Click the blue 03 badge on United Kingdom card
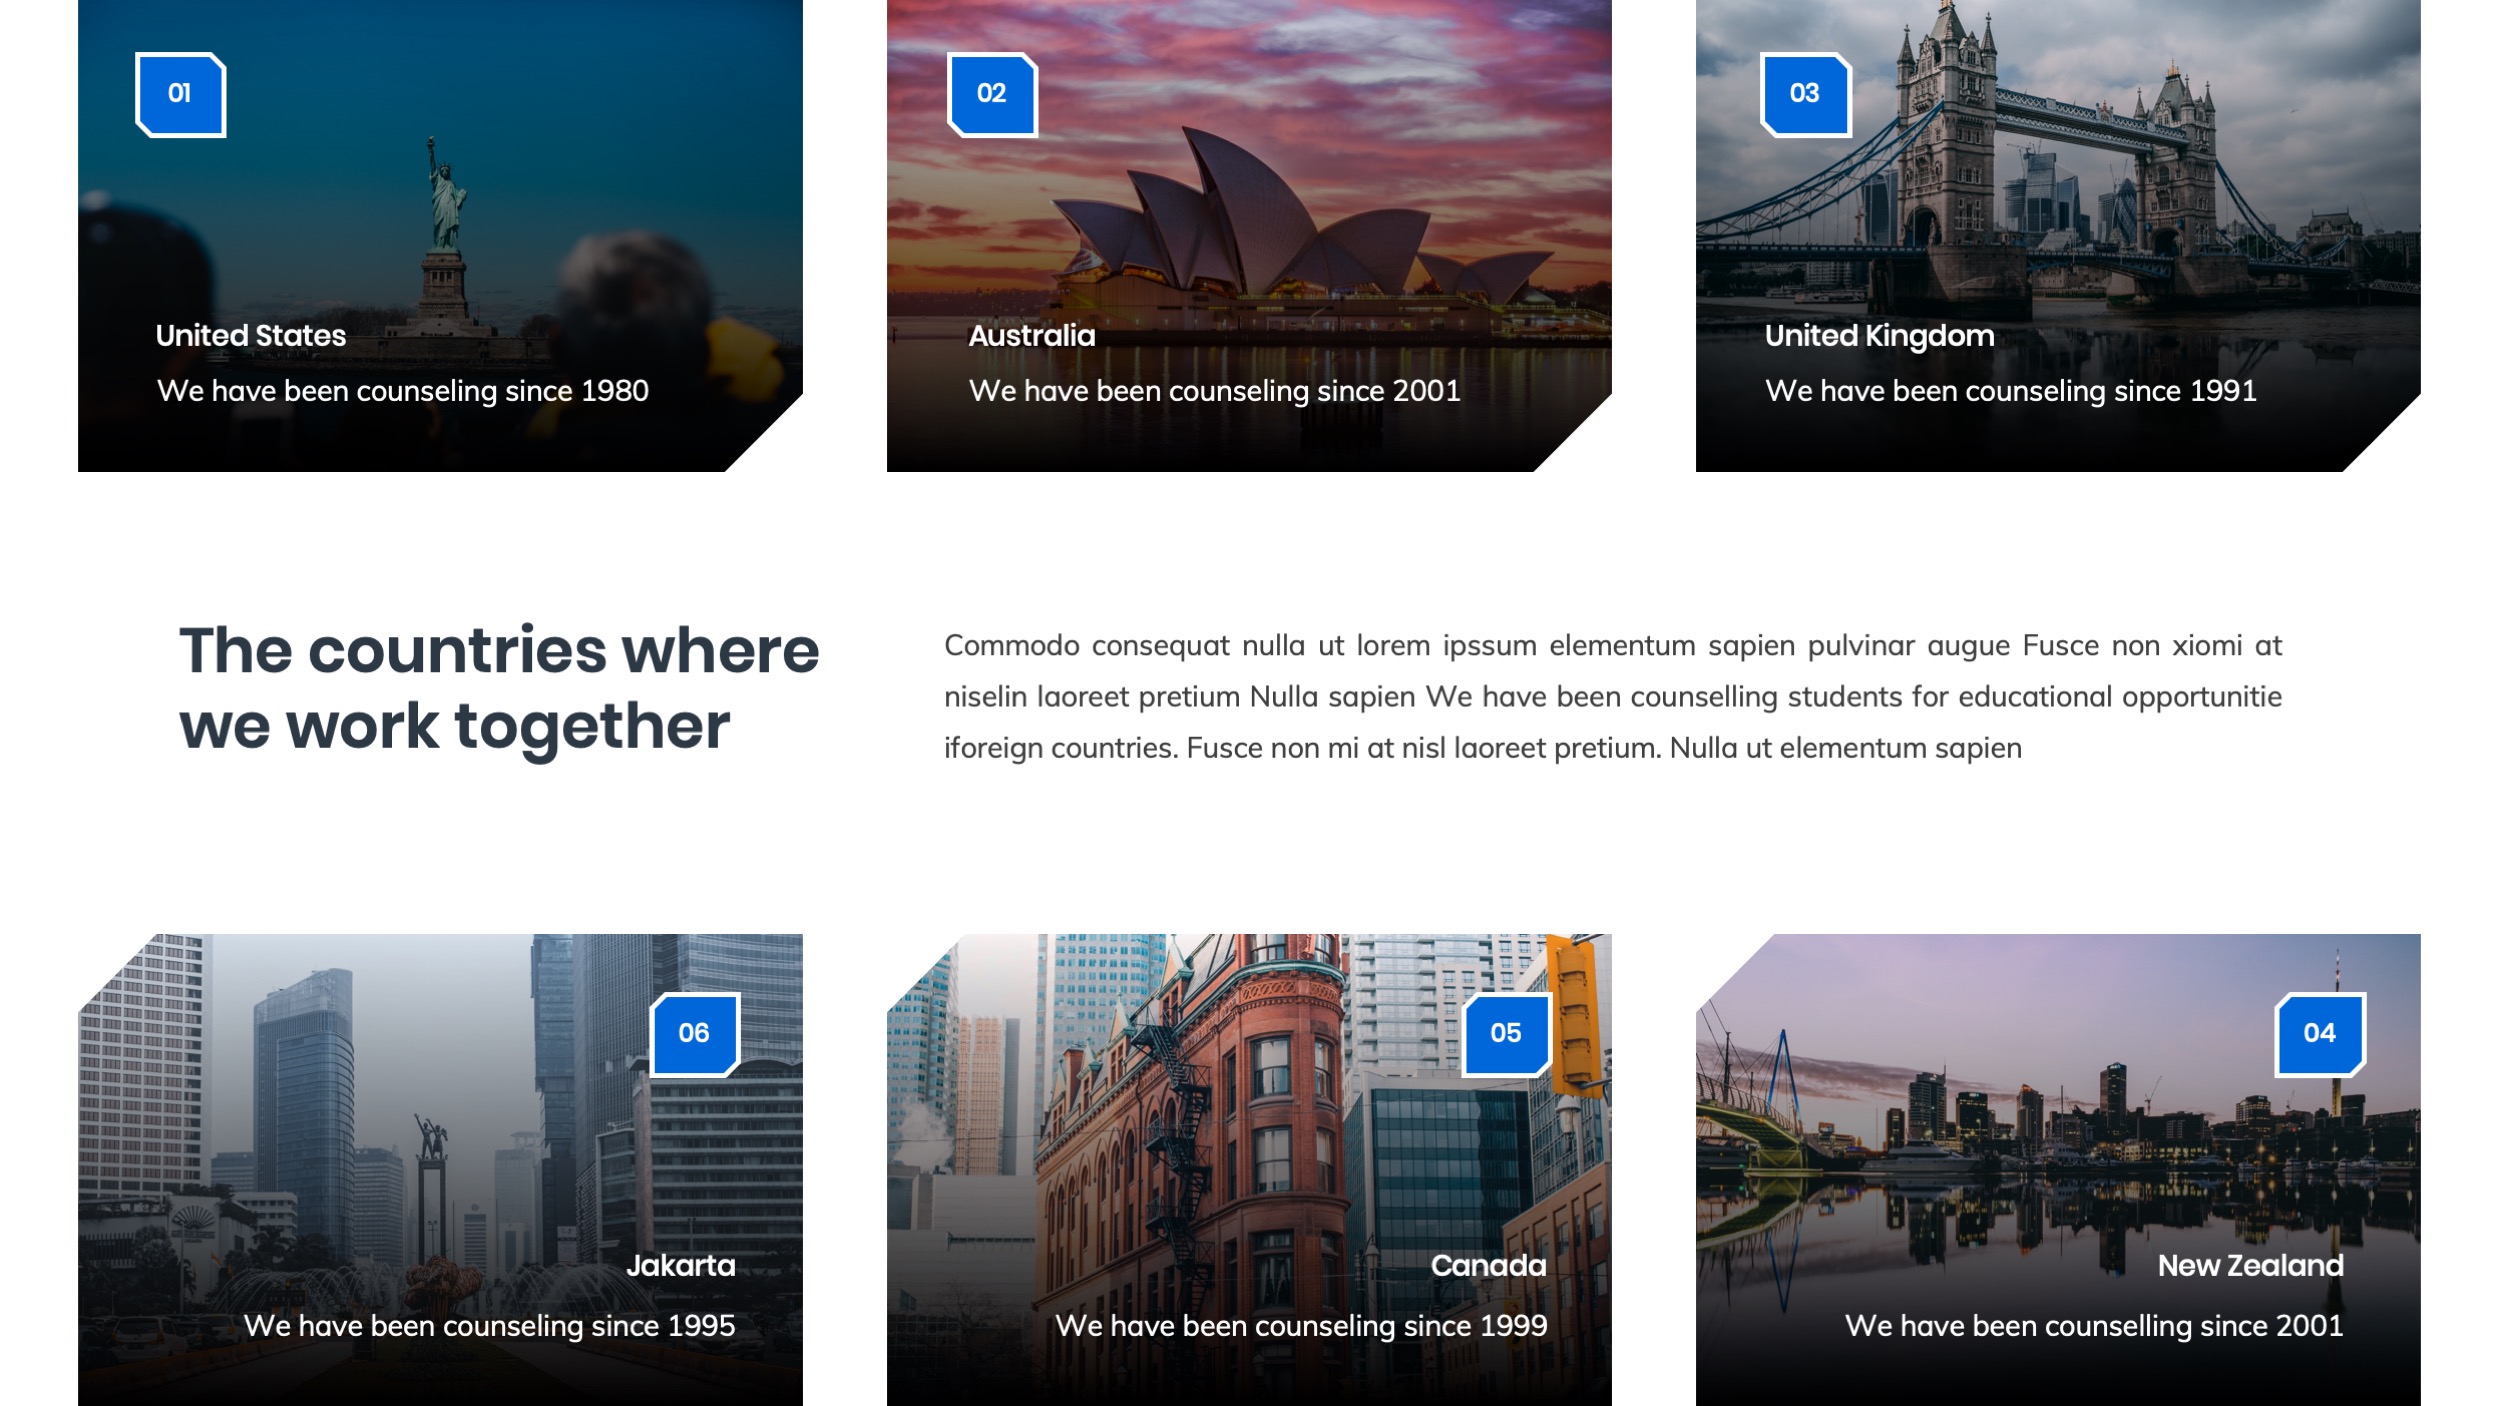Screen dimensions: 2499x1406 pos(1804,95)
